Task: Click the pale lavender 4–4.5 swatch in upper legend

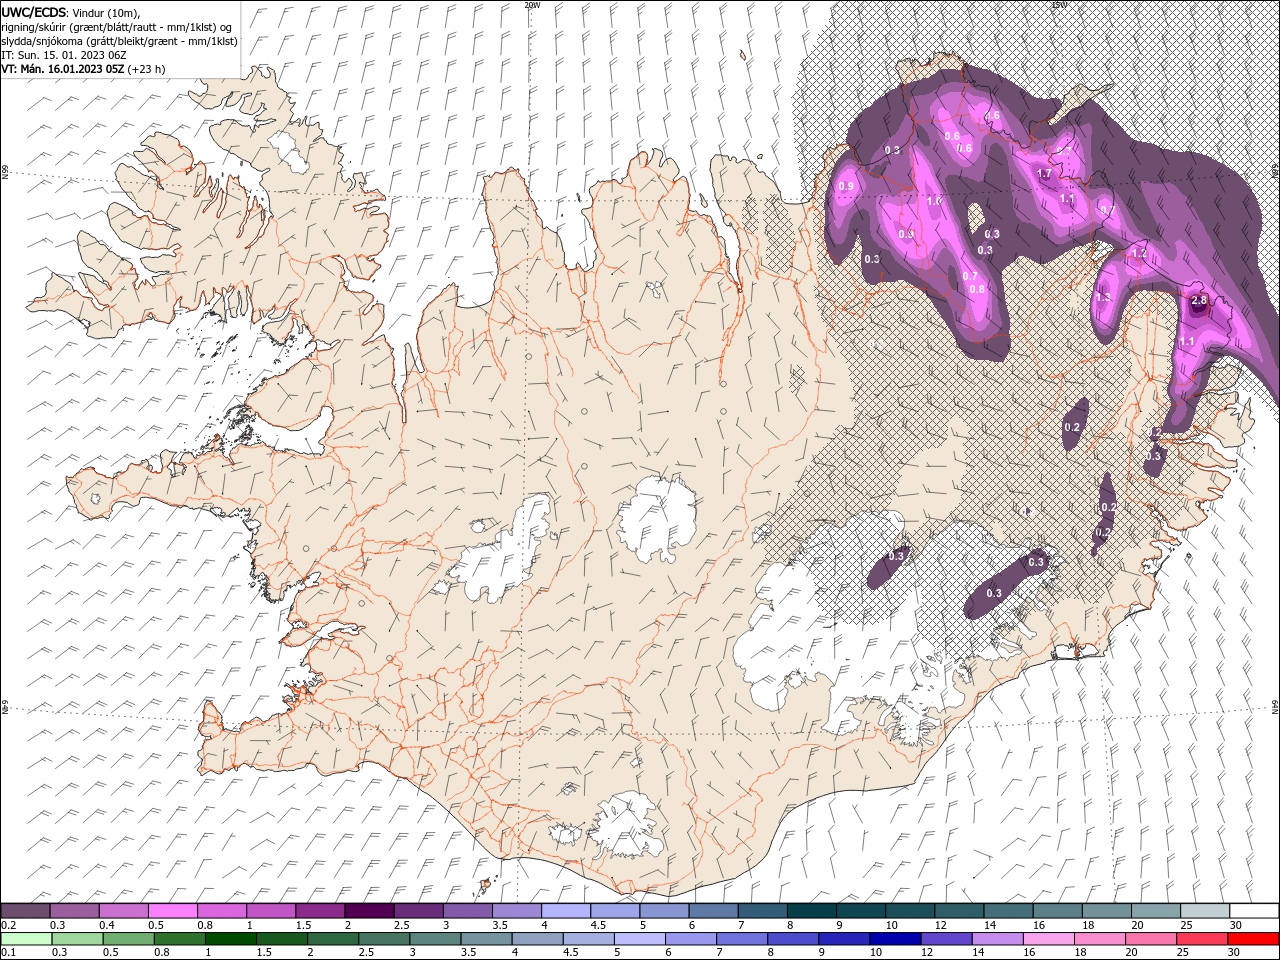Action: (x=565, y=911)
